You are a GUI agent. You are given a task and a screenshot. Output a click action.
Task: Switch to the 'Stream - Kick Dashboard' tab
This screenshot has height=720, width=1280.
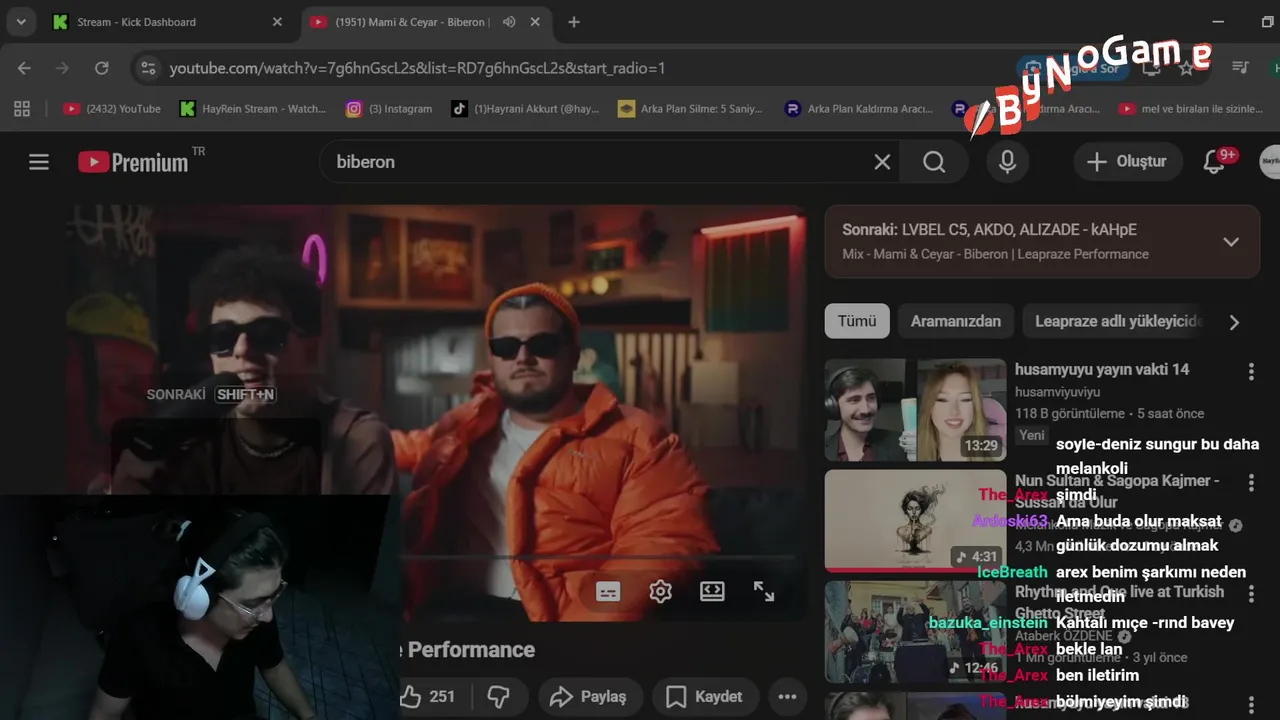click(165, 22)
